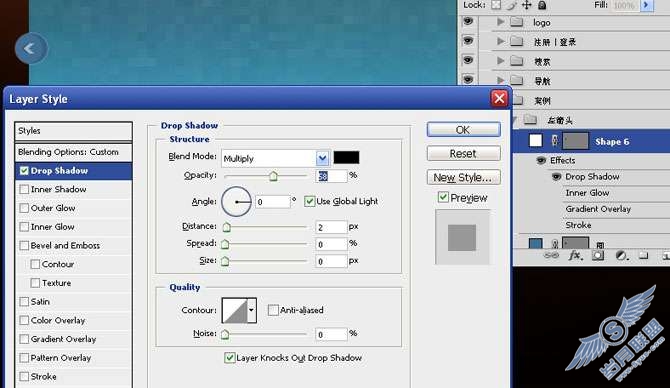
Task: Click the Angle dial control
Action: click(x=236, y=202)
